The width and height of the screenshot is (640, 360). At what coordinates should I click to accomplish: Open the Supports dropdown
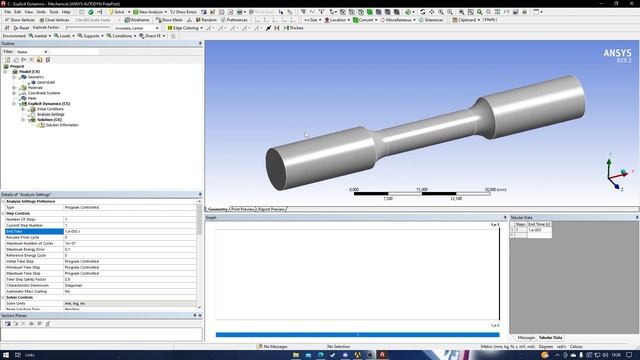(90, 36)
